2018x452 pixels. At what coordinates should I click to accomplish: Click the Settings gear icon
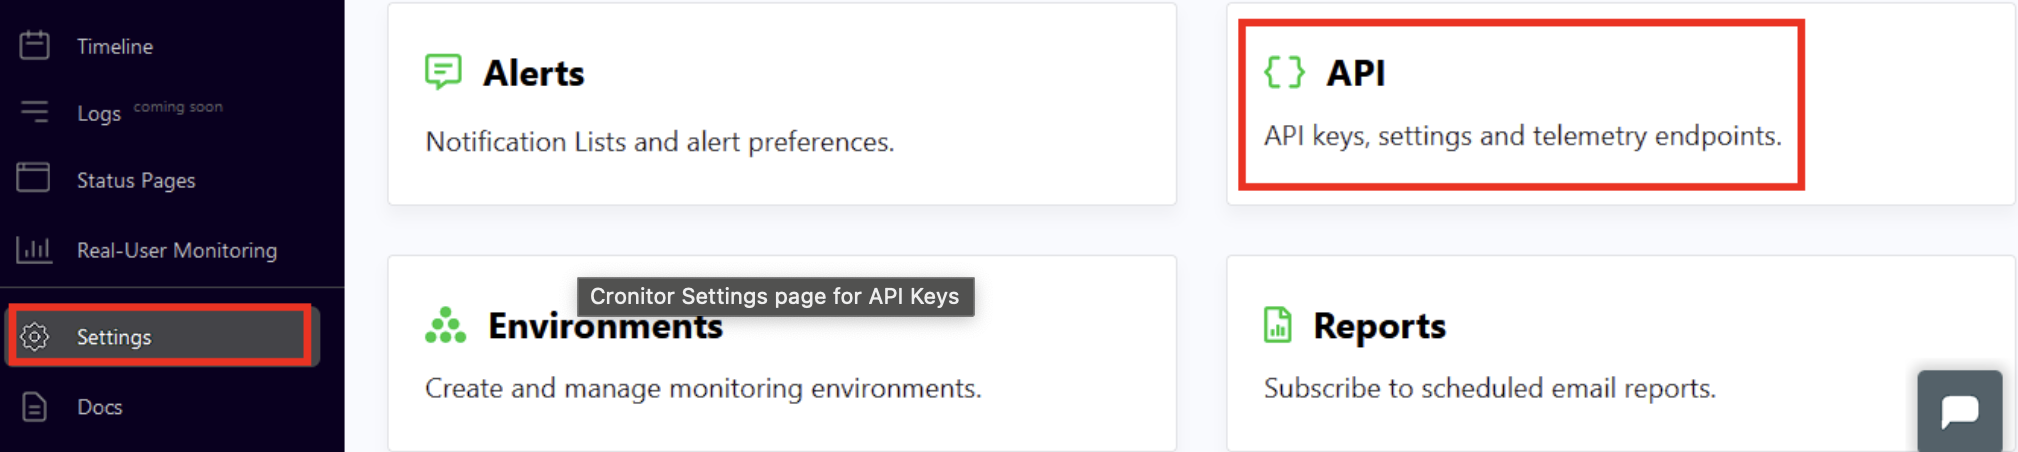35,337
